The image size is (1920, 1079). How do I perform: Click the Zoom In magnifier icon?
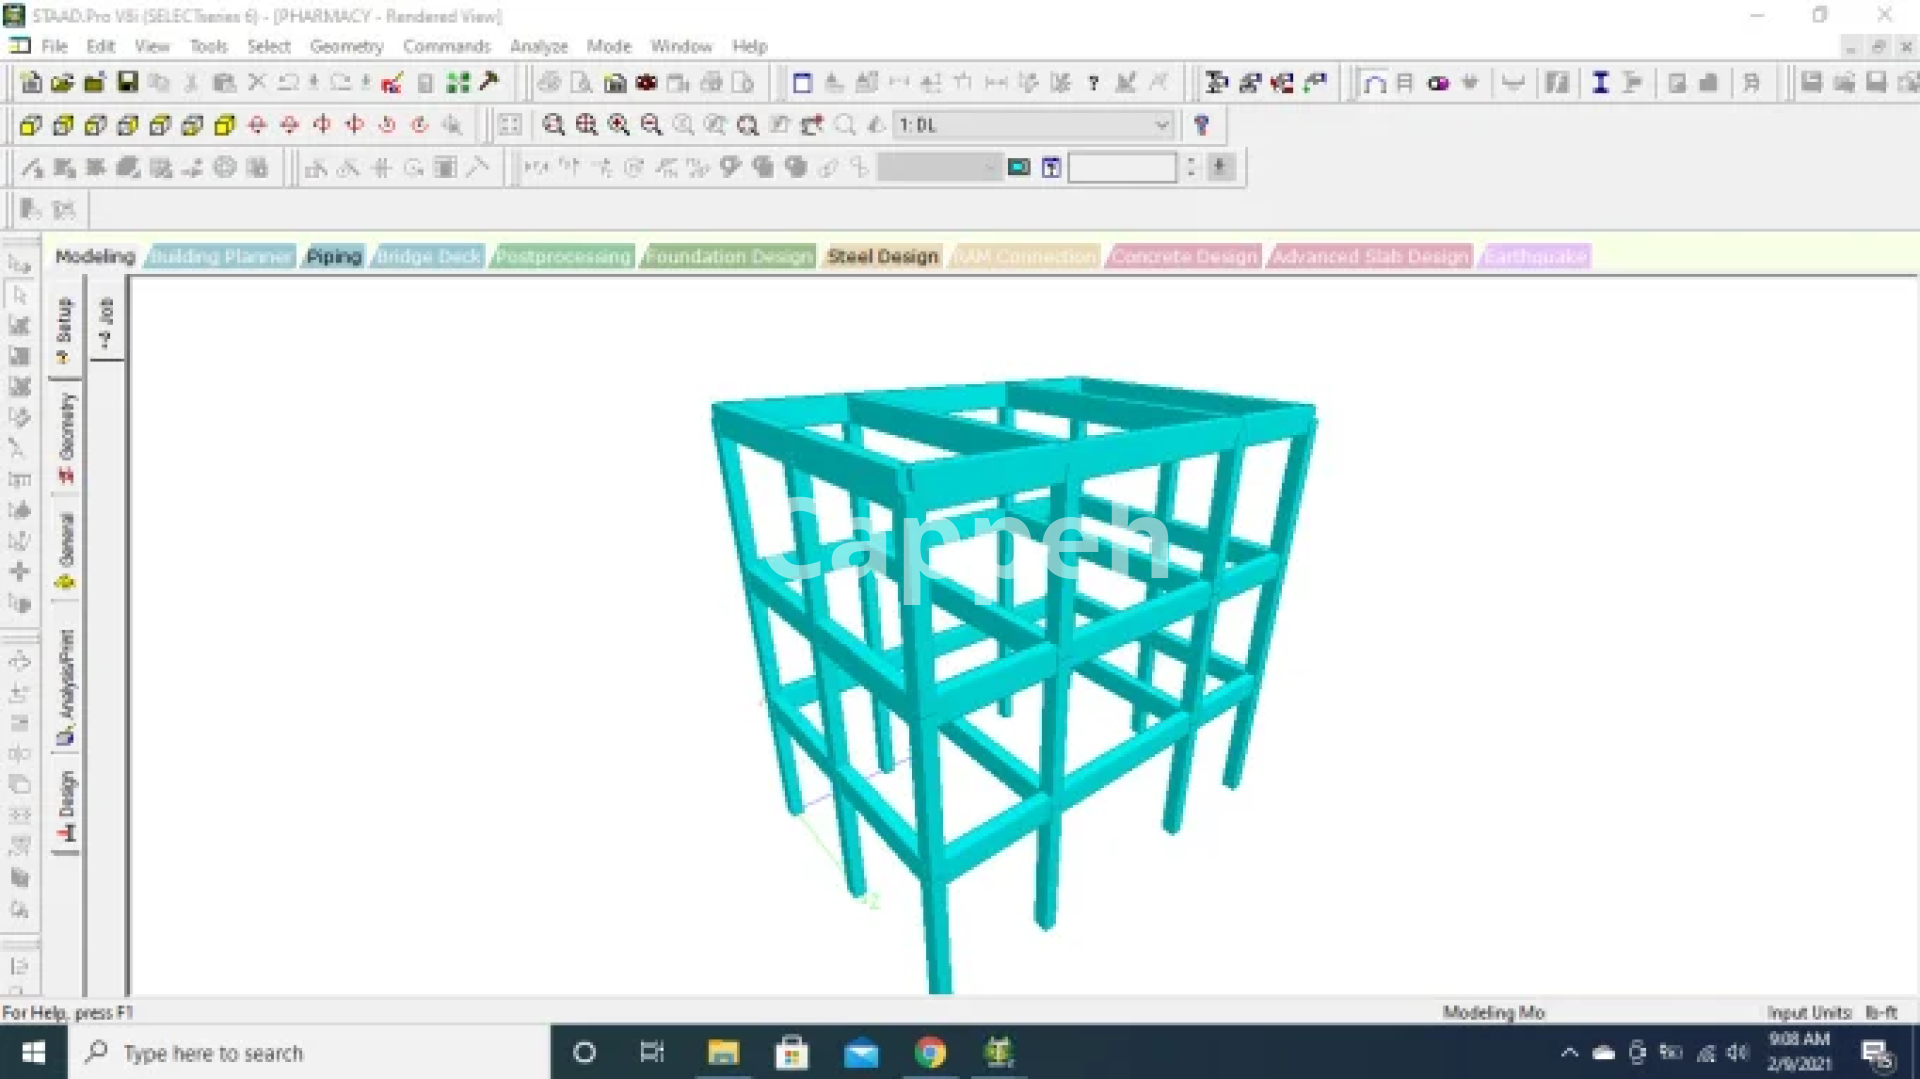pos(619,125)
